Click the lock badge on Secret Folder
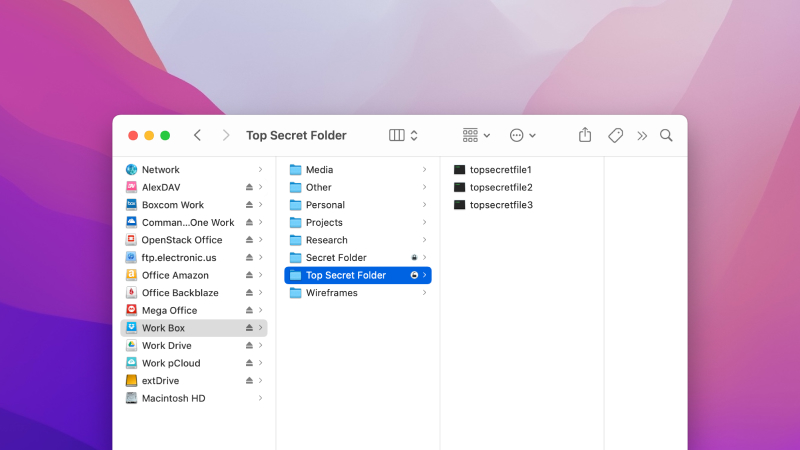This screenshot has width=800, height=450. pos(414,258)
